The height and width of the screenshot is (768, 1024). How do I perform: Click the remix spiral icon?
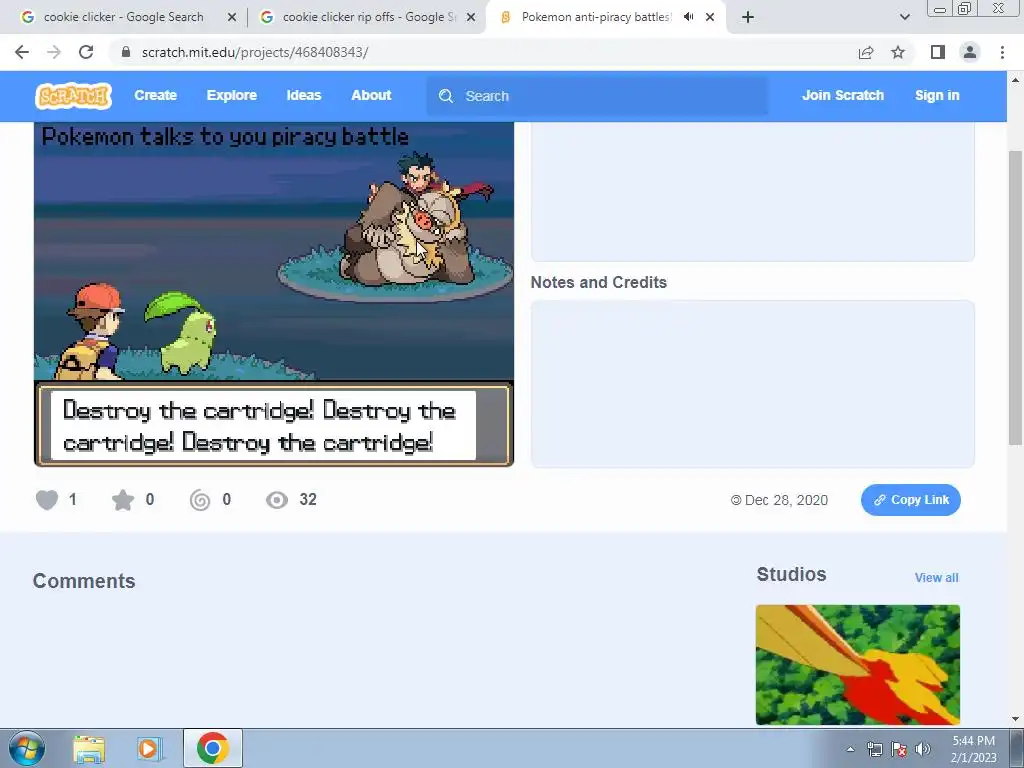(200, 500)
